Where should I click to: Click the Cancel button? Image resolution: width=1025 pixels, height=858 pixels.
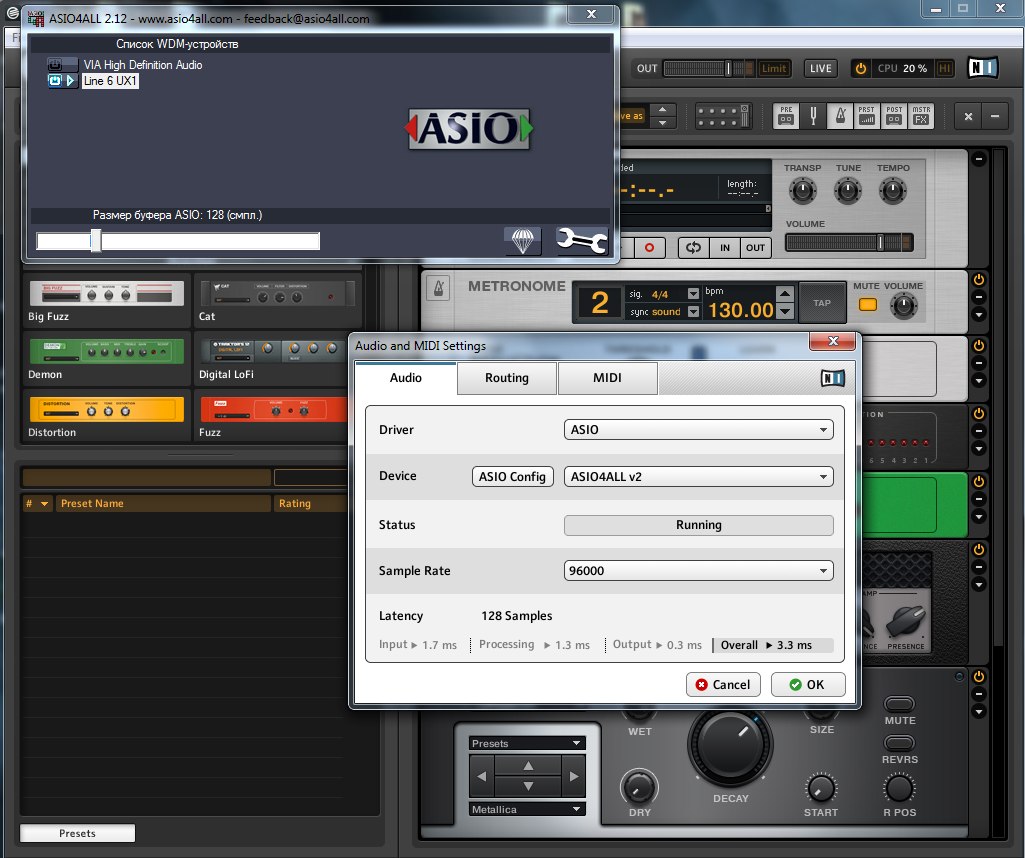(723, 684)
